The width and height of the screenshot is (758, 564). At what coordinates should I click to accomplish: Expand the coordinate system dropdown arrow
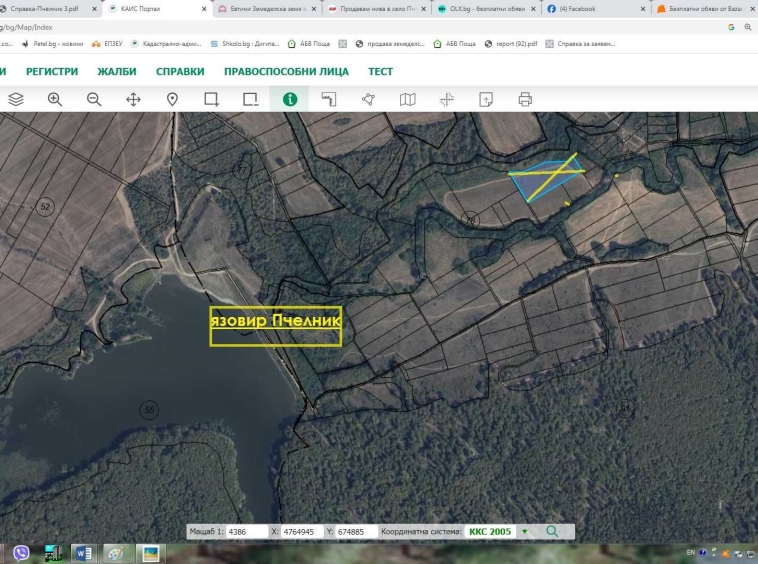[x=524, y=531]
